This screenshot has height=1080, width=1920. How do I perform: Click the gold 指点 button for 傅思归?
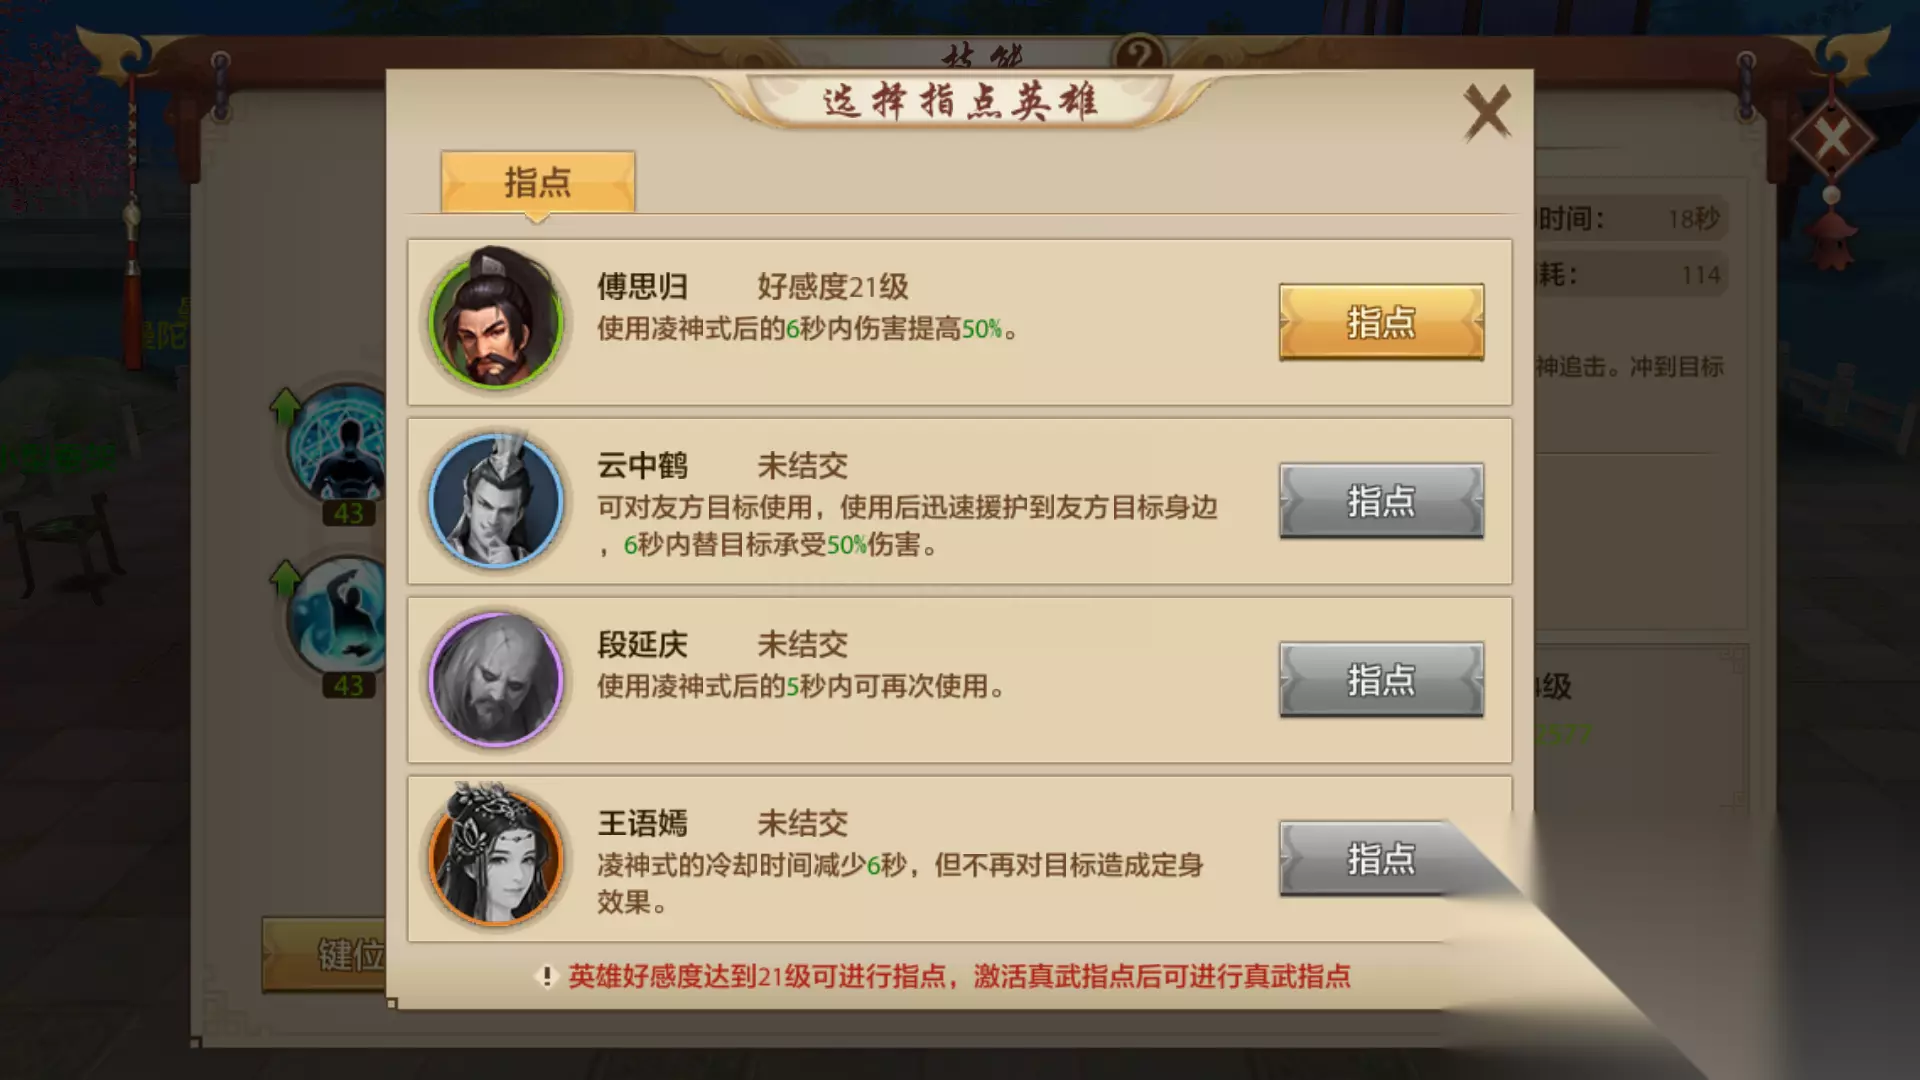[1381, 322]
